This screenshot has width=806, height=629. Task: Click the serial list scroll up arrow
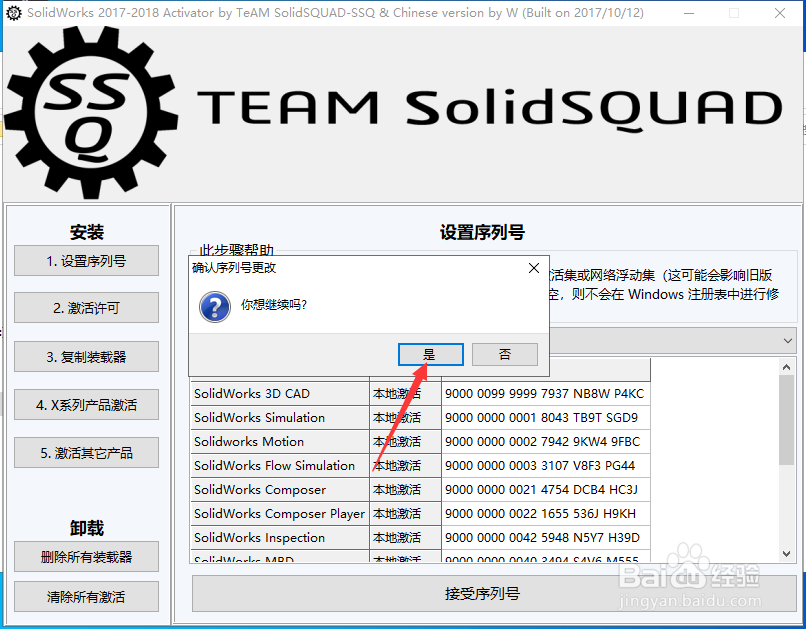tap(786, 367)
